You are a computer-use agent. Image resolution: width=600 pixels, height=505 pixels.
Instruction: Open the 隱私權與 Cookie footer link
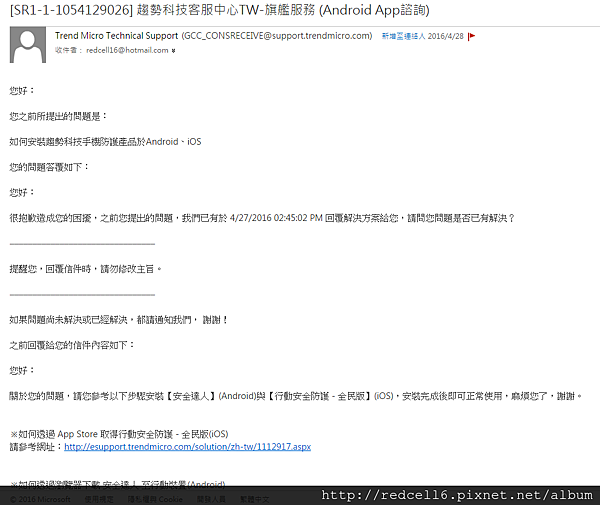155,499
